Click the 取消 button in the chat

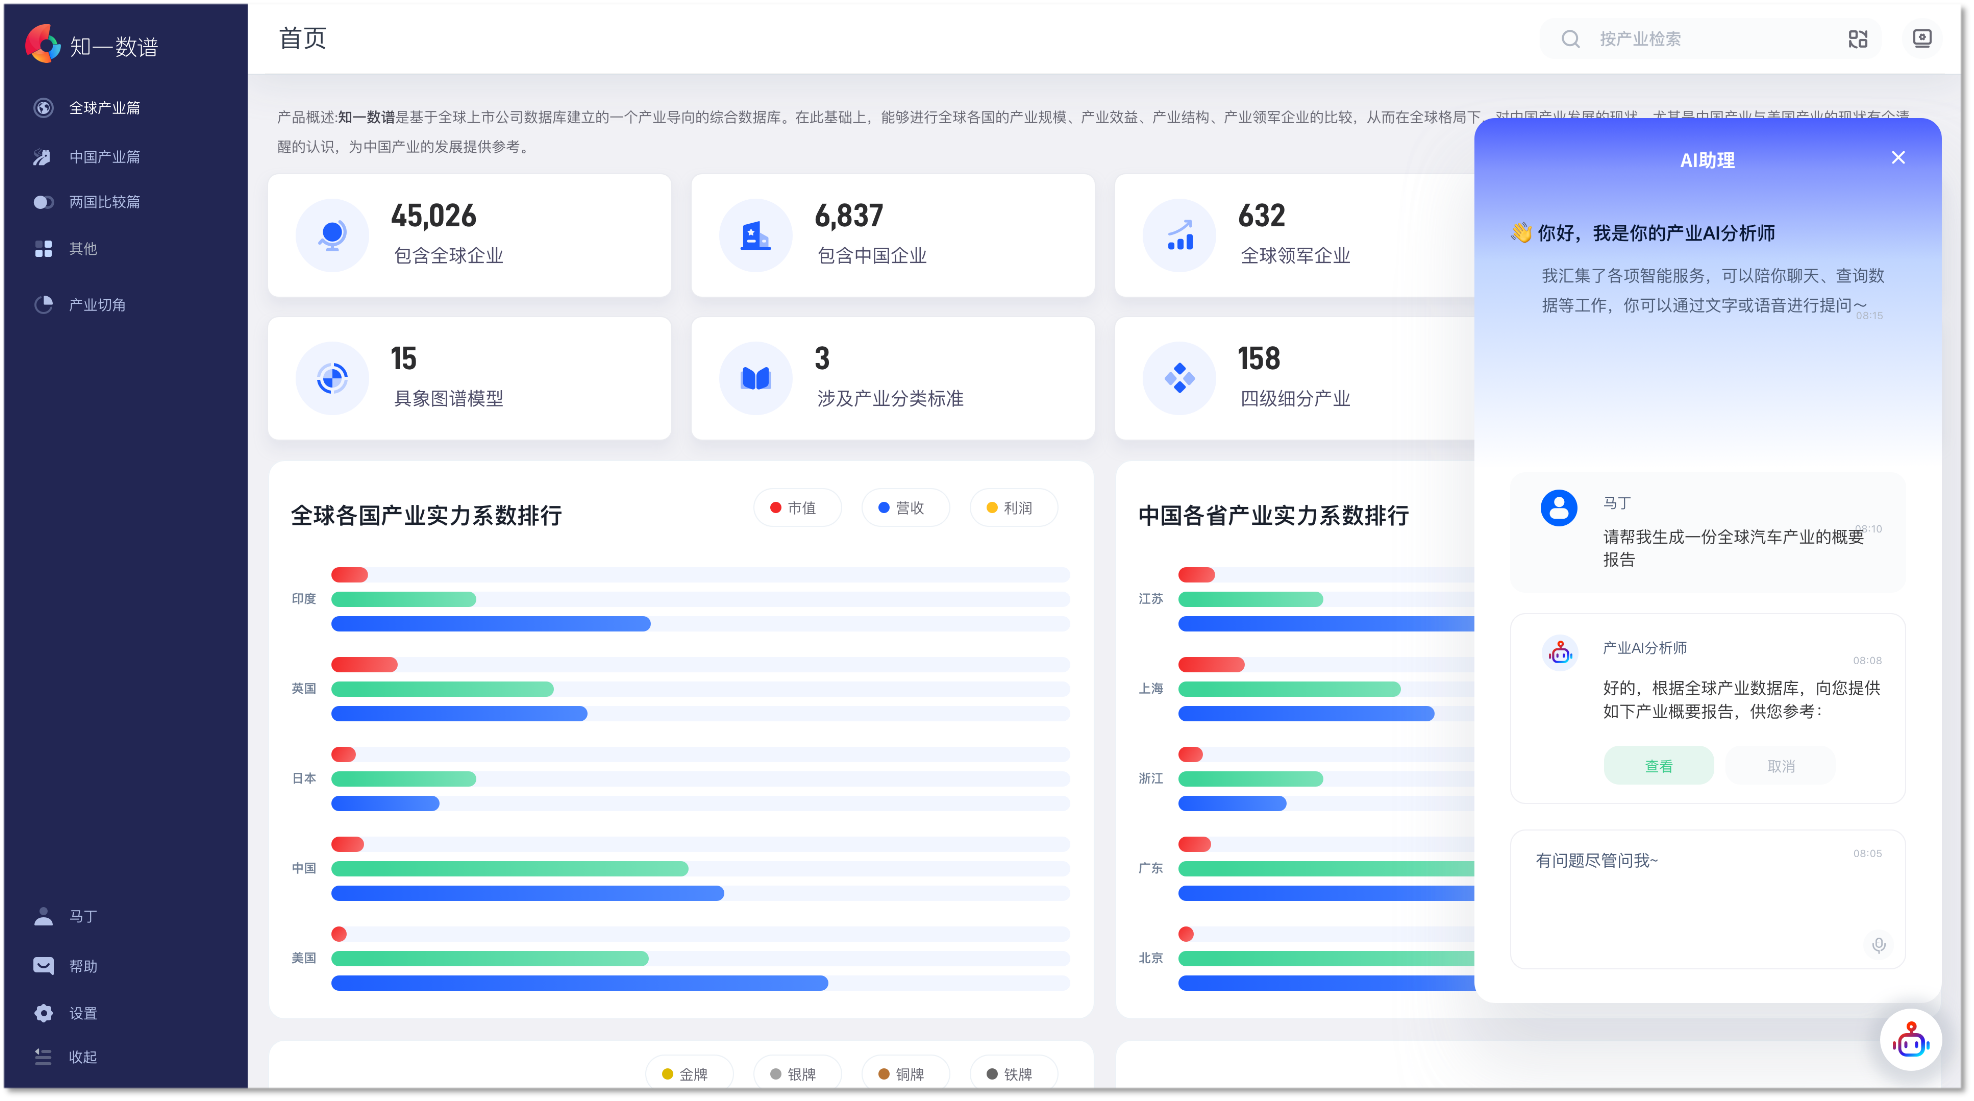coord(1780,766)
